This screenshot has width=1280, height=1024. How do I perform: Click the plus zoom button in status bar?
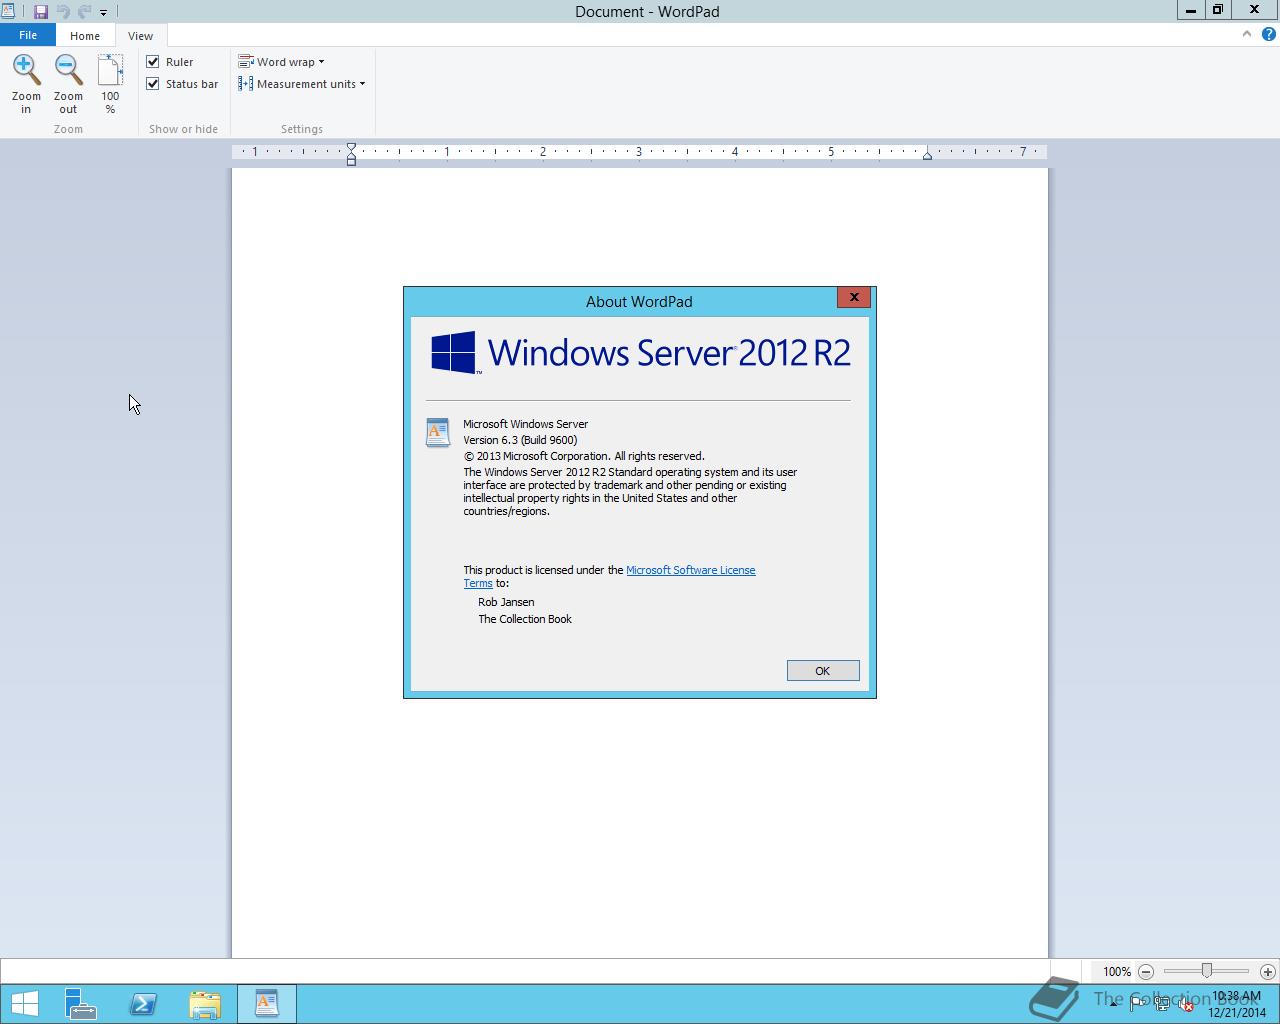click(1268, 972)
